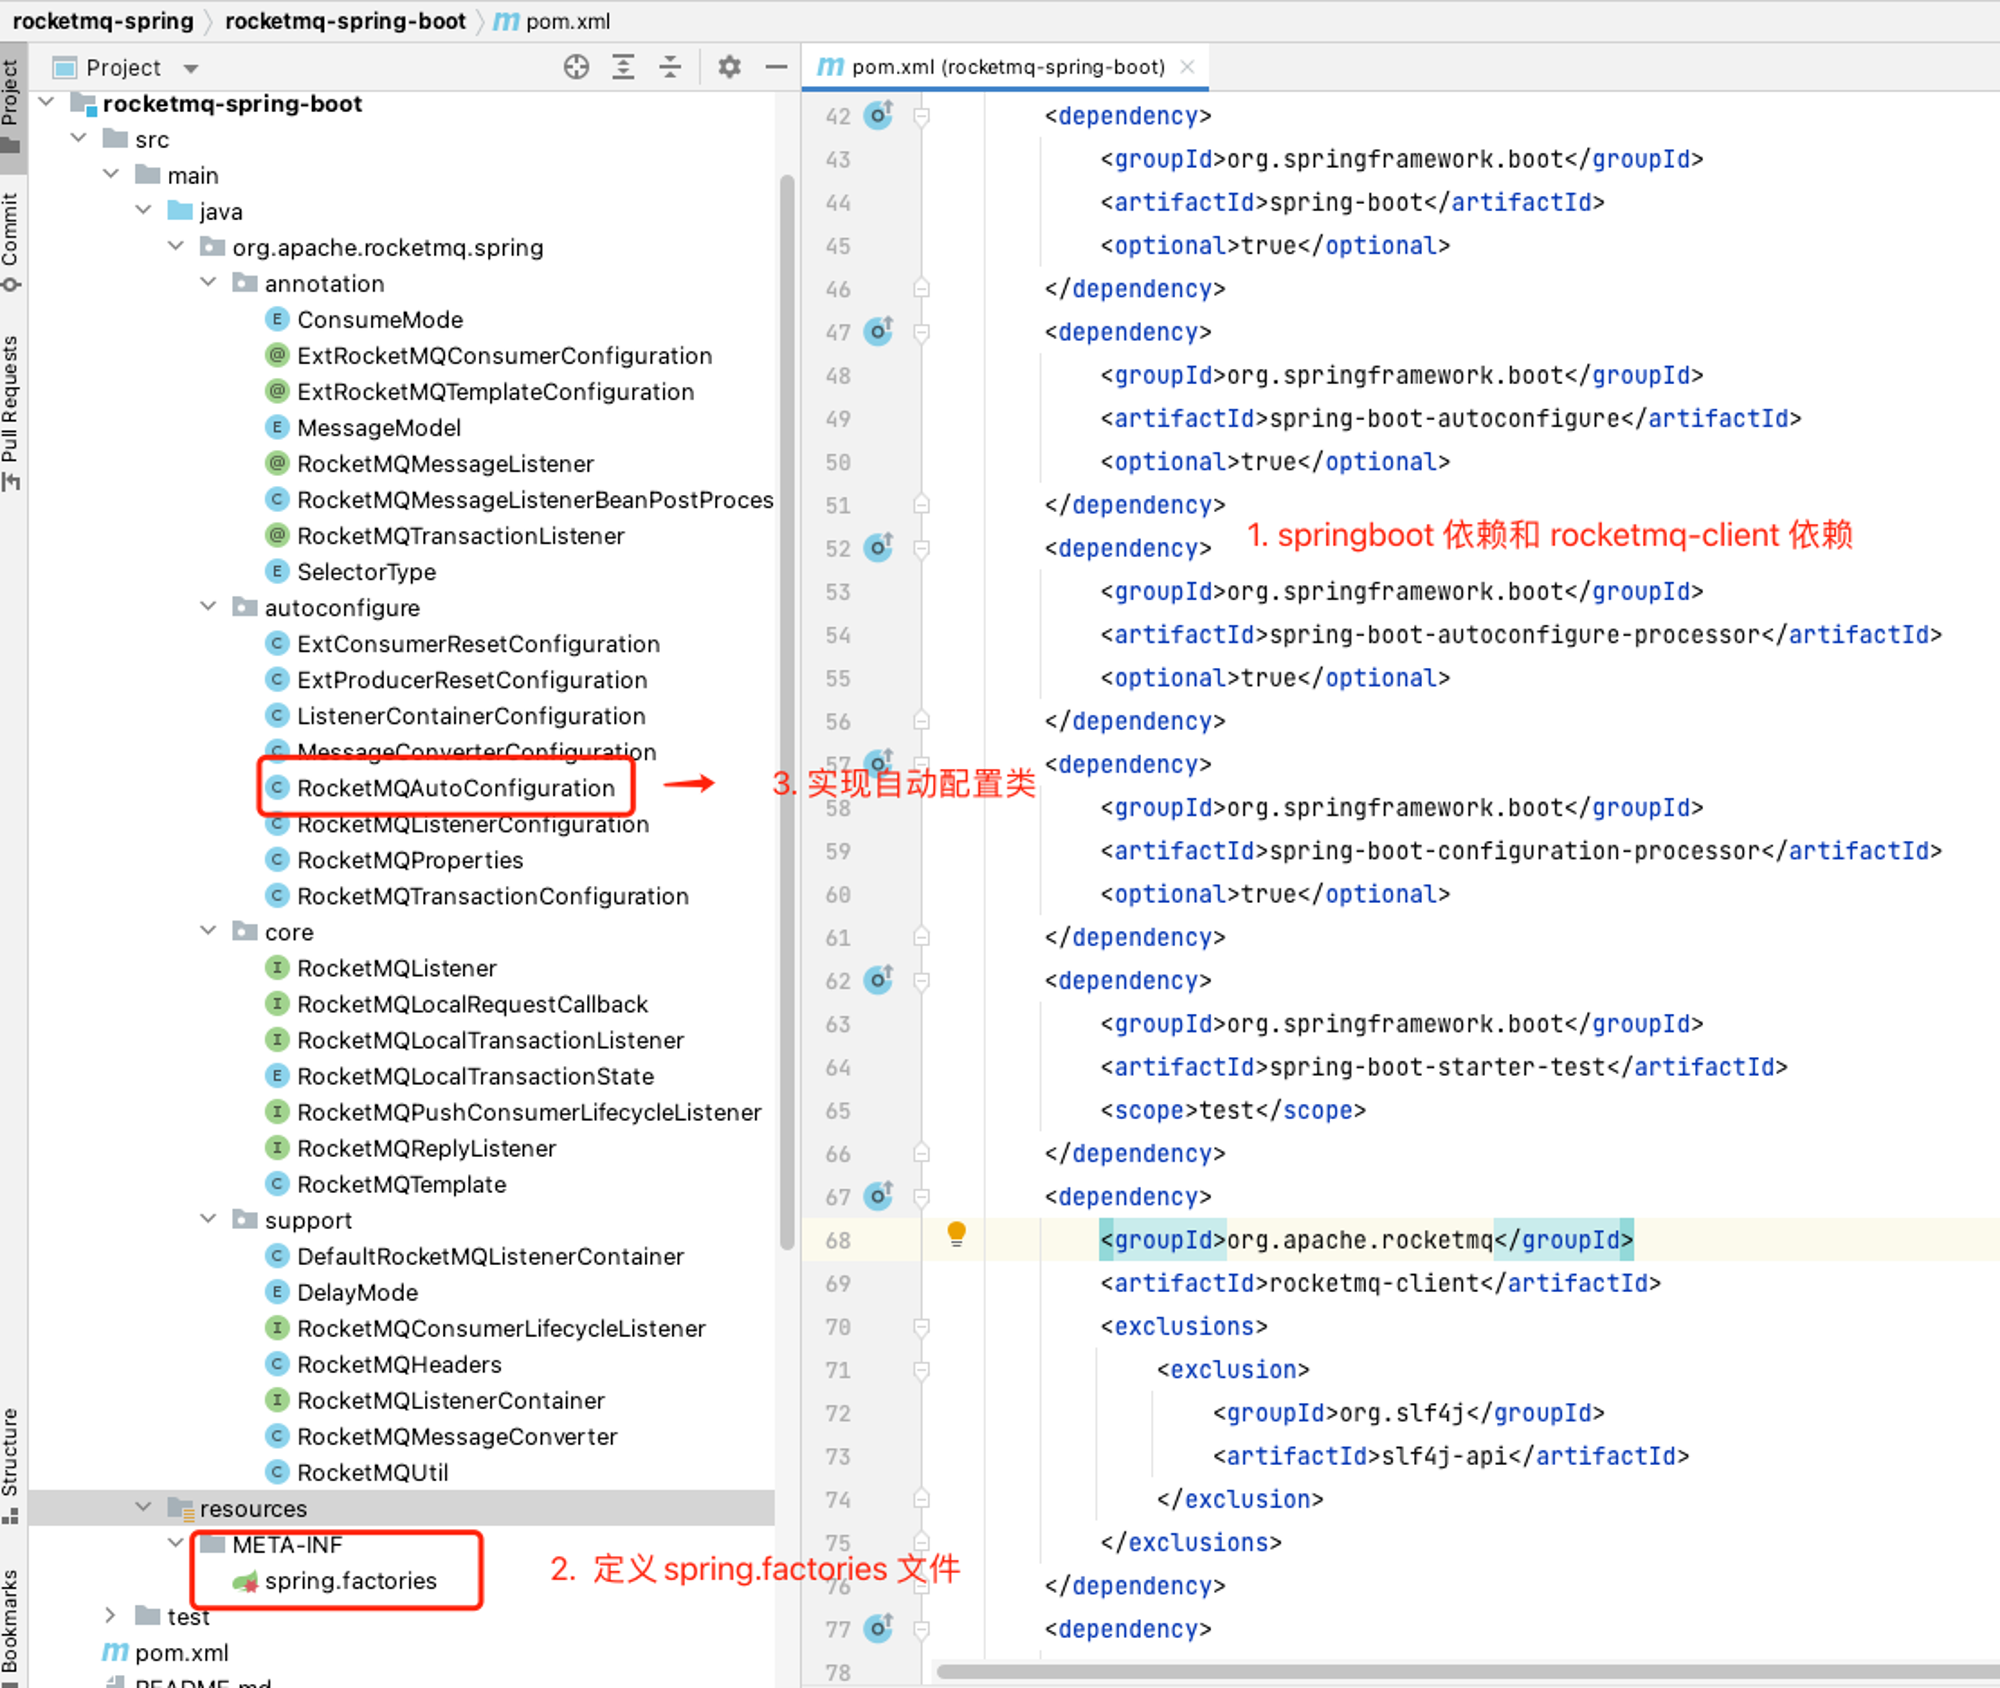Open RocketMQProperties class
2000x1688 pixels.
pos(394,859)
